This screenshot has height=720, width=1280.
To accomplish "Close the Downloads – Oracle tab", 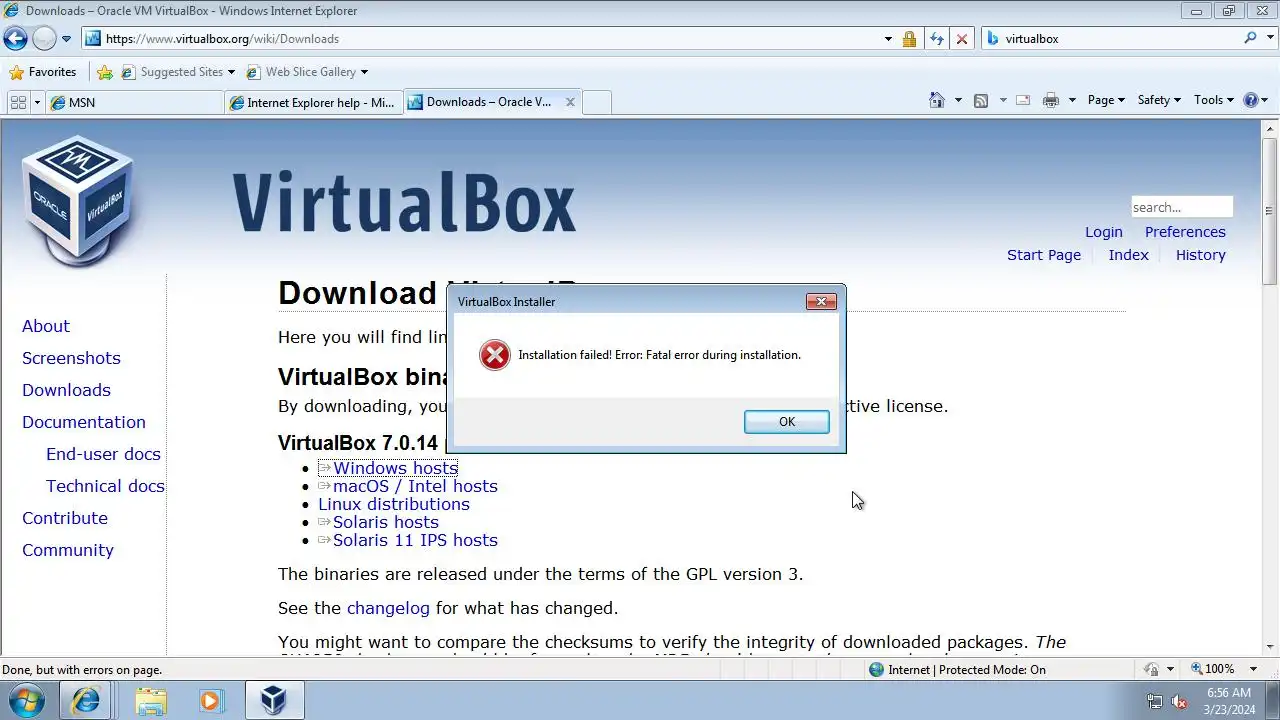I will point(570,102).
